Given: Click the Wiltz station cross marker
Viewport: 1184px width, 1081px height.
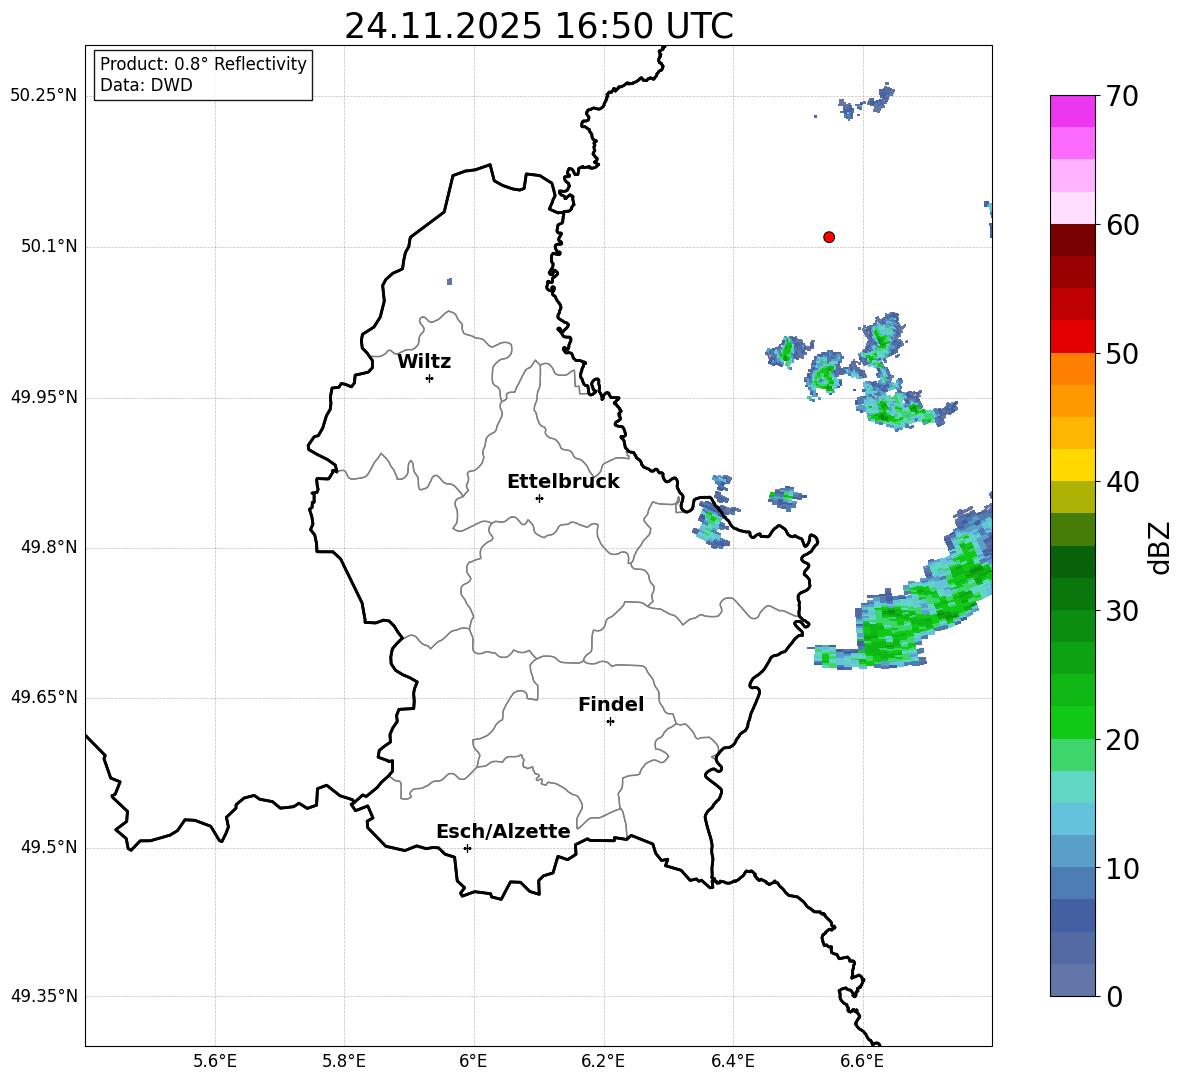Looking at the screenshot, I should pyautogui.click(x=429, y=378).
